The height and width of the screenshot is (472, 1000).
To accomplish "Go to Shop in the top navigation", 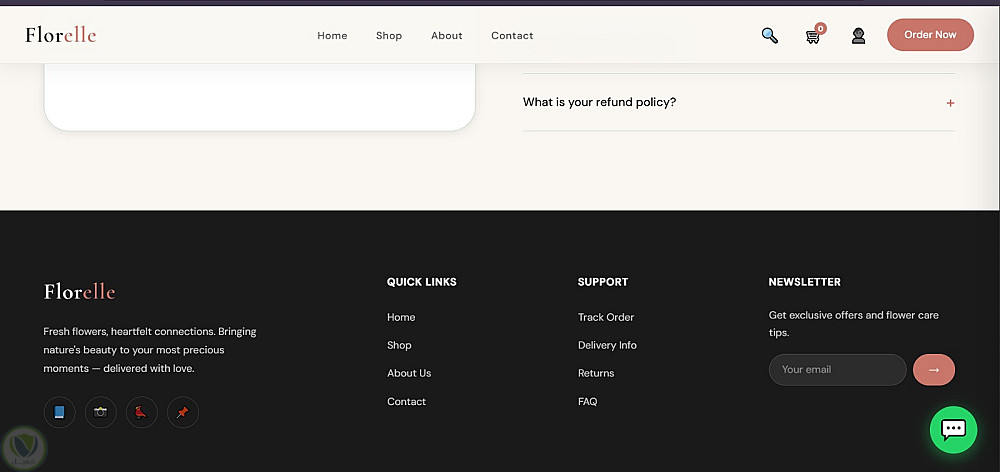I will (x=389, y=36).
